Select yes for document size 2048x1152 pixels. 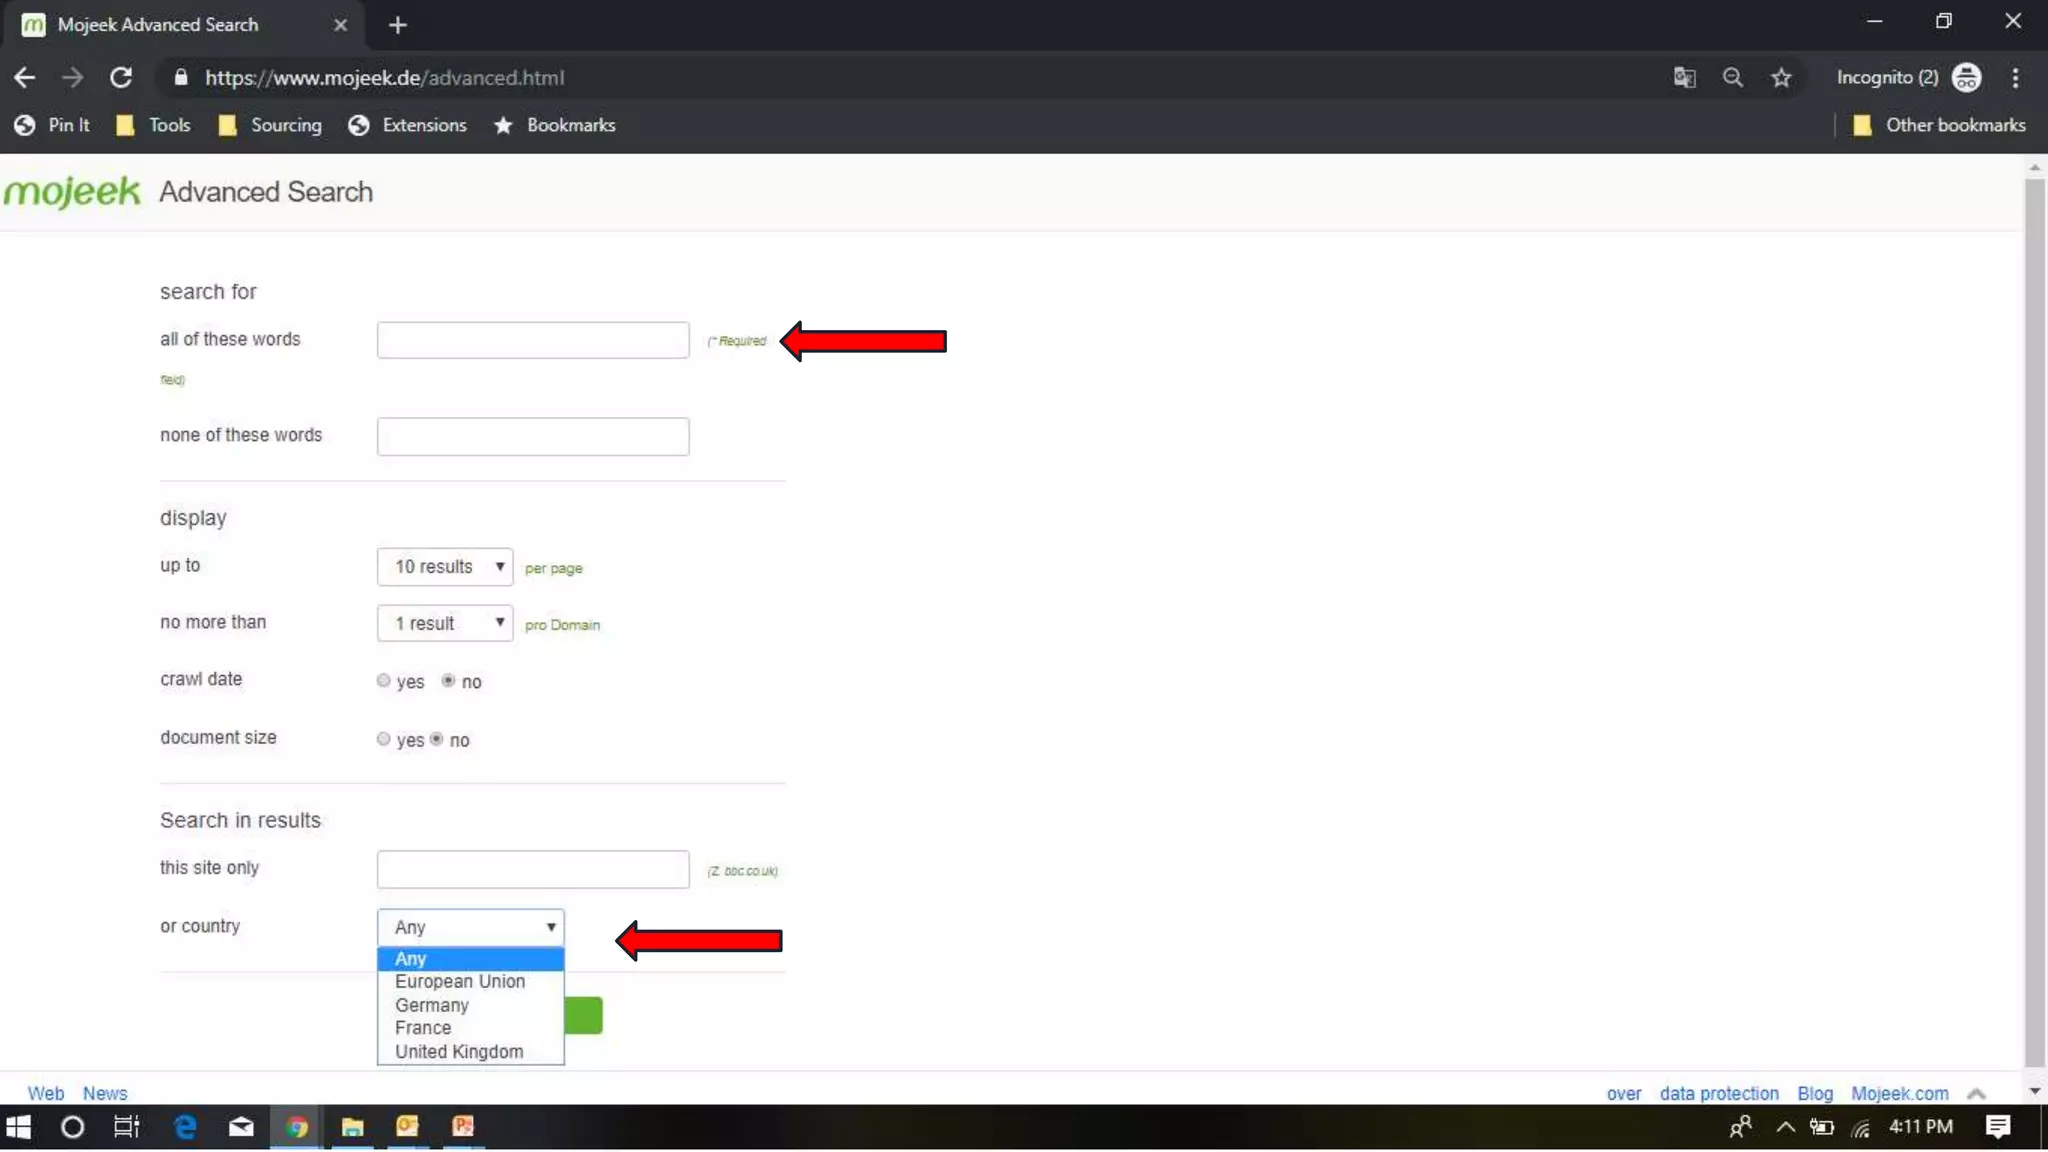coord(384,740)
